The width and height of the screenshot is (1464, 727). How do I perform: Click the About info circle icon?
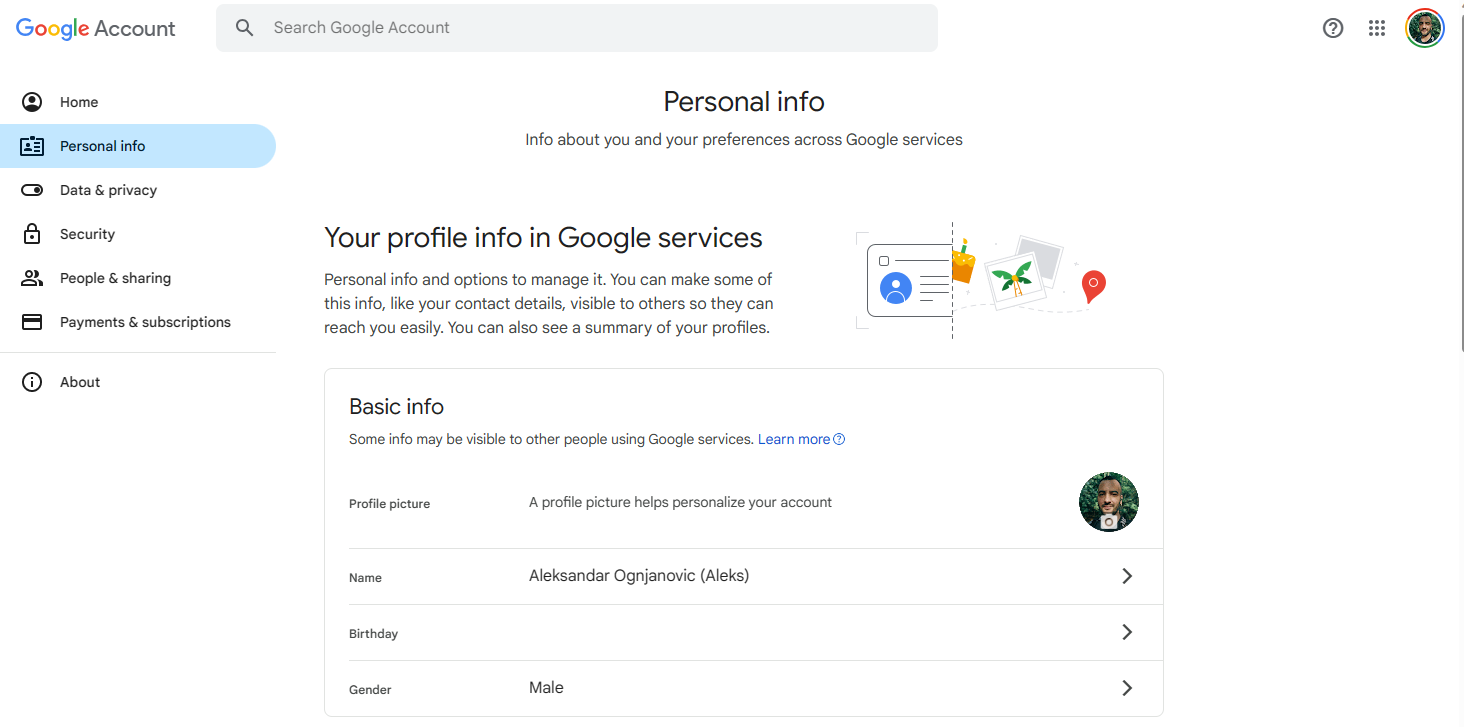(32, 382)
